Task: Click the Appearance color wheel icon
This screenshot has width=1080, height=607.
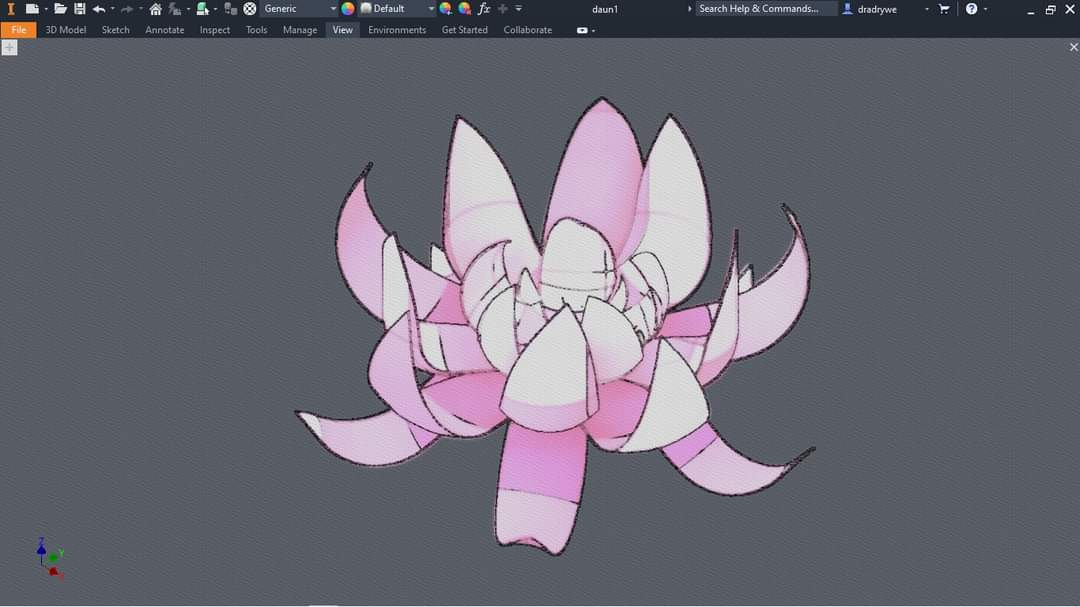Action: click(x=348, y=9)
